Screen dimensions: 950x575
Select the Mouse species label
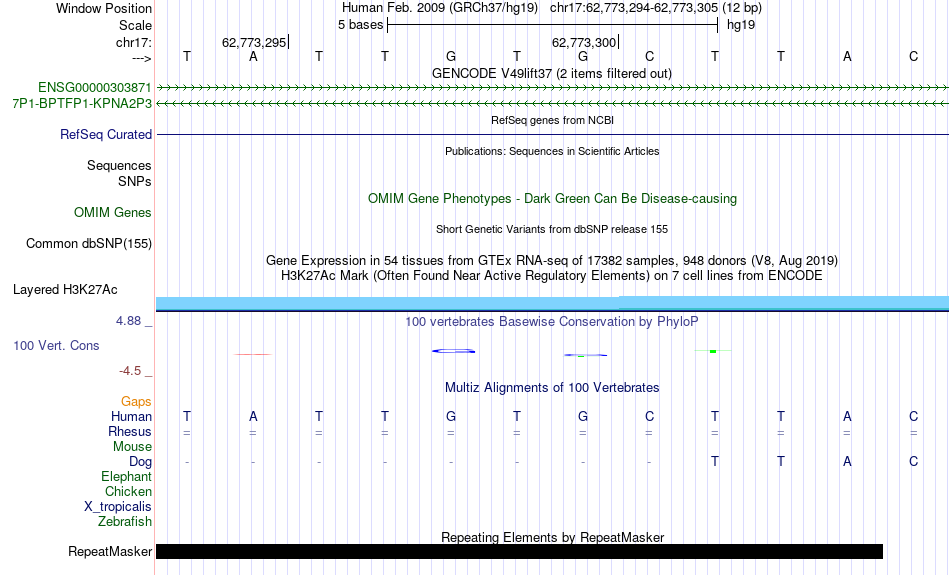pyautogui.click(x=132, y=447)
